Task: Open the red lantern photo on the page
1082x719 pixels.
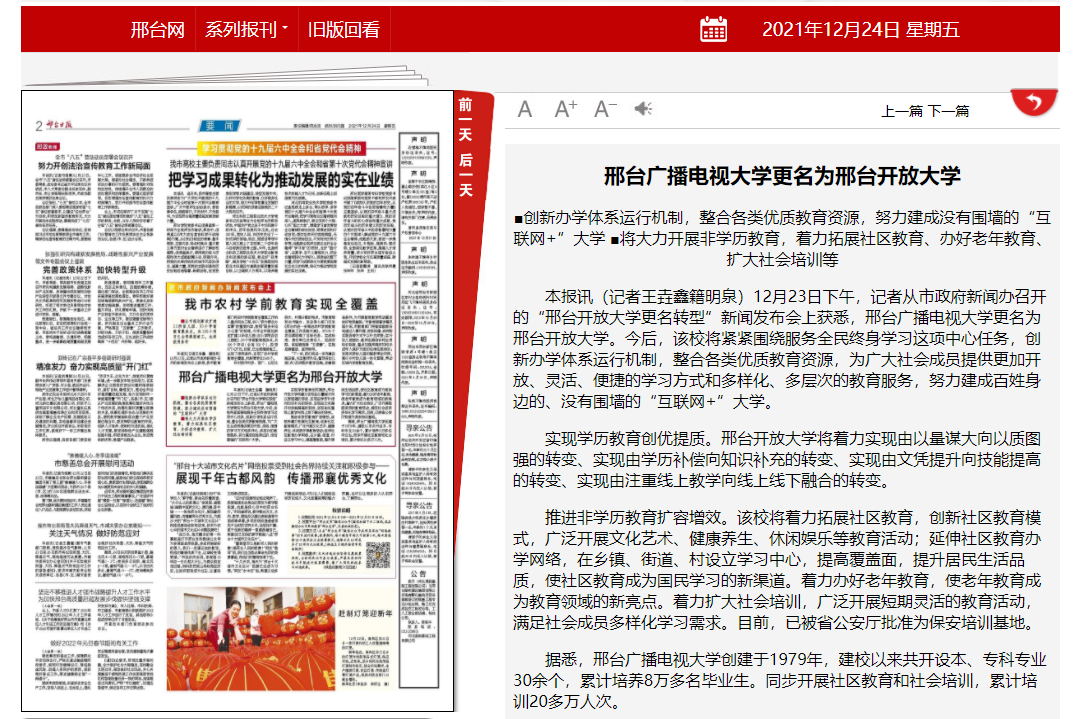Action: 250,639
